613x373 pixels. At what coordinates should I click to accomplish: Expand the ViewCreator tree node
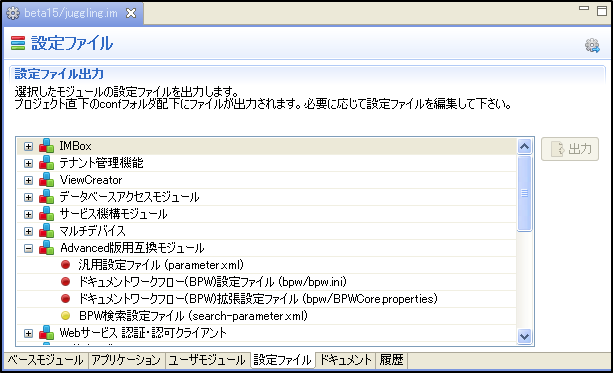coord(28,180)
